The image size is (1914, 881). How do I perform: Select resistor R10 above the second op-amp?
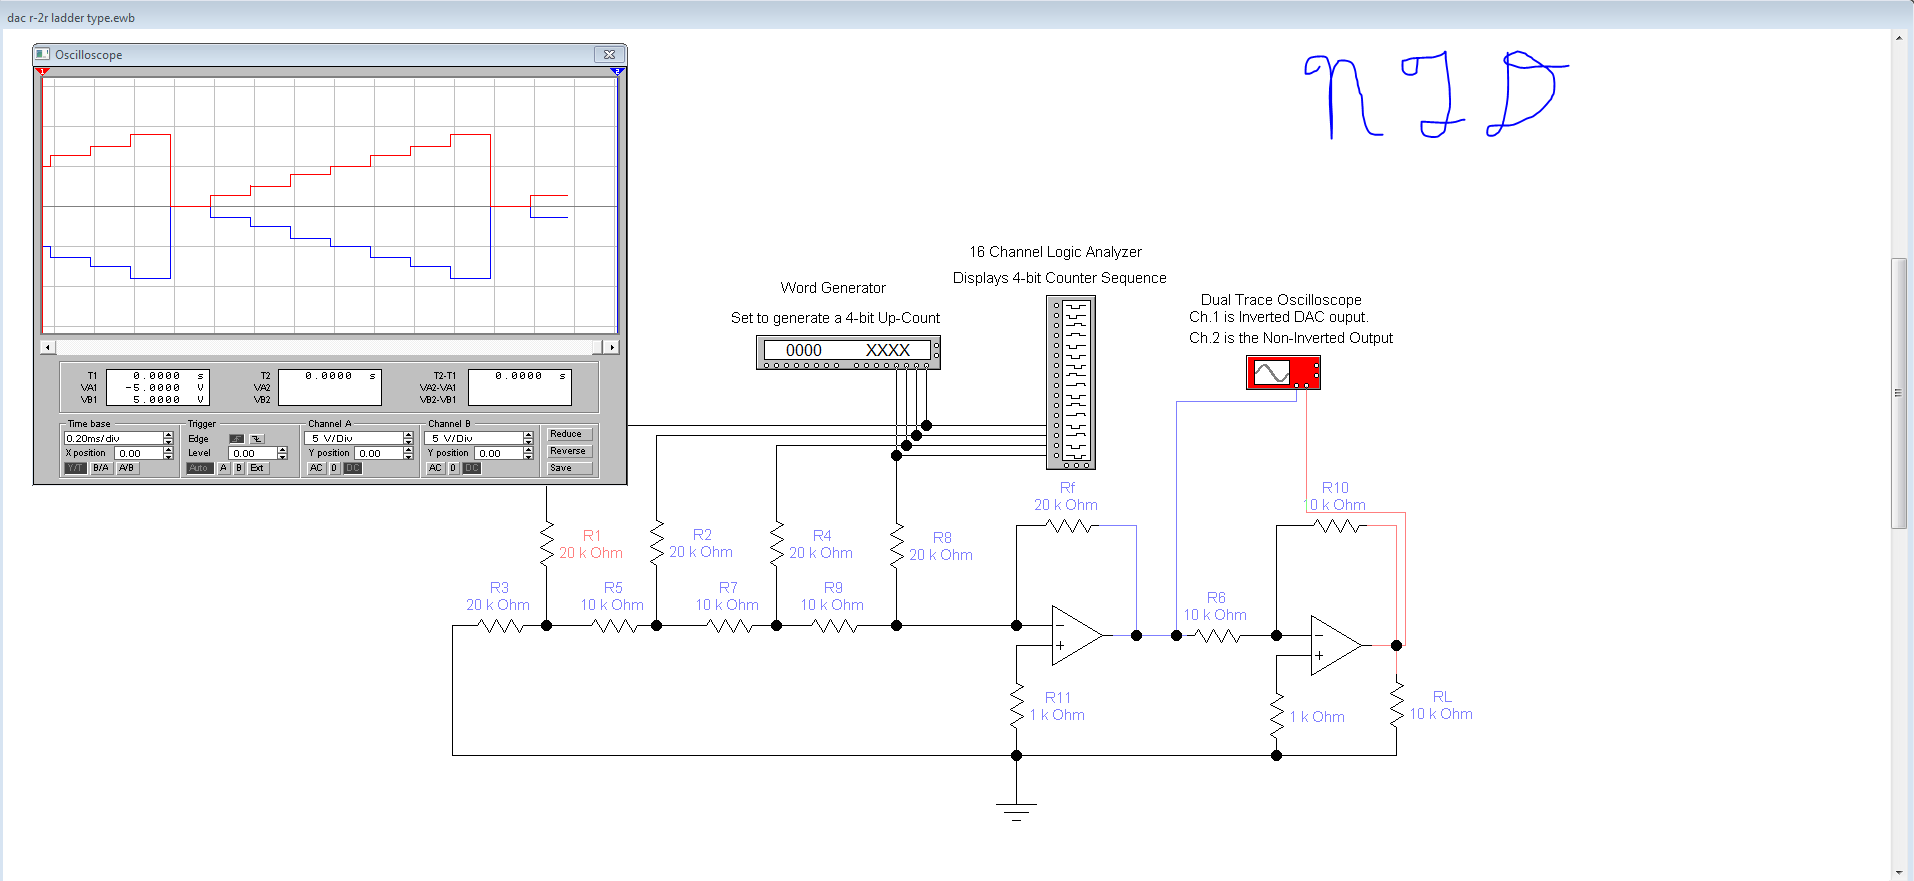pos(1337,526)
